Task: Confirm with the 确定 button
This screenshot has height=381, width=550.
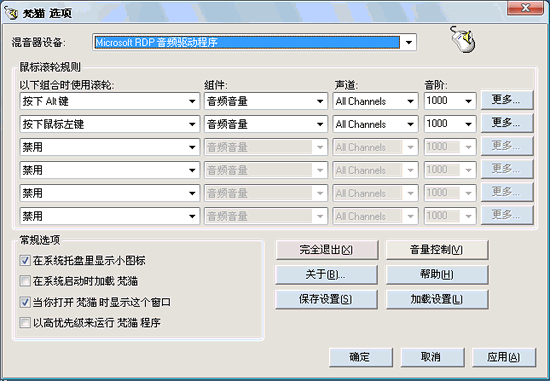Action: (361, 357)
